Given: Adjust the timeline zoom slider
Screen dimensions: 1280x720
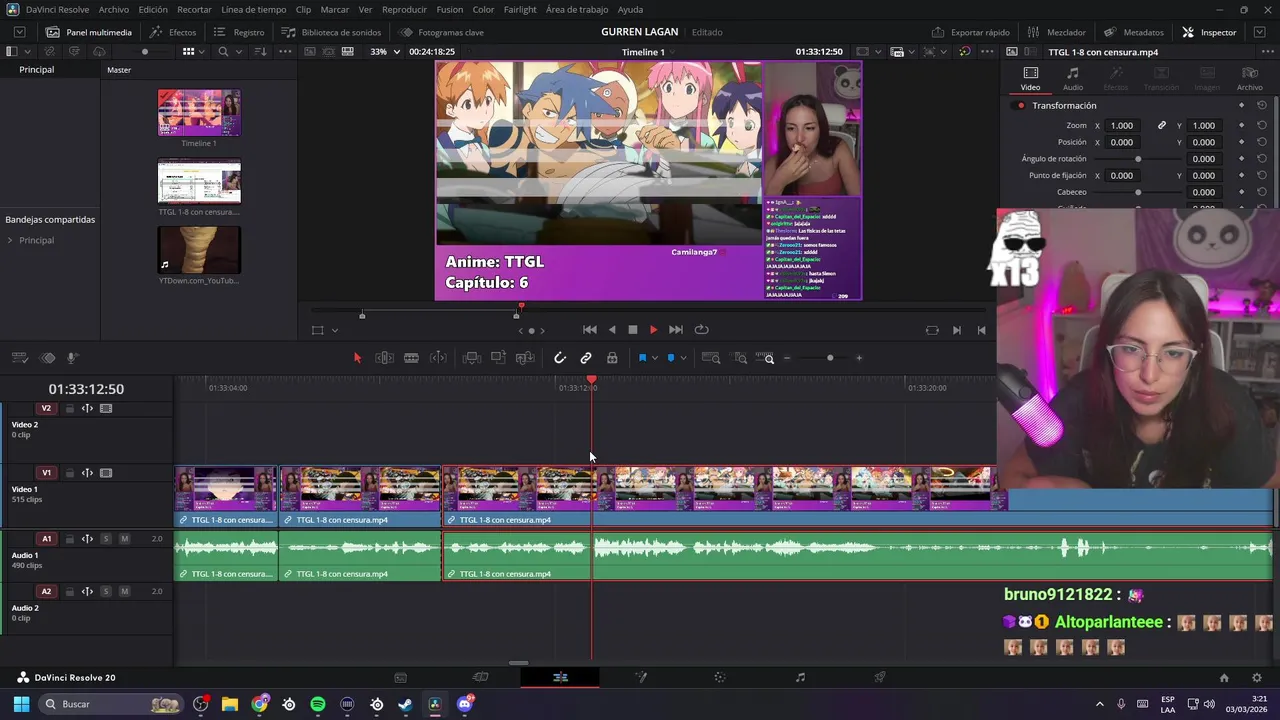Looking at the screenshot, I should tap(829, 358).
